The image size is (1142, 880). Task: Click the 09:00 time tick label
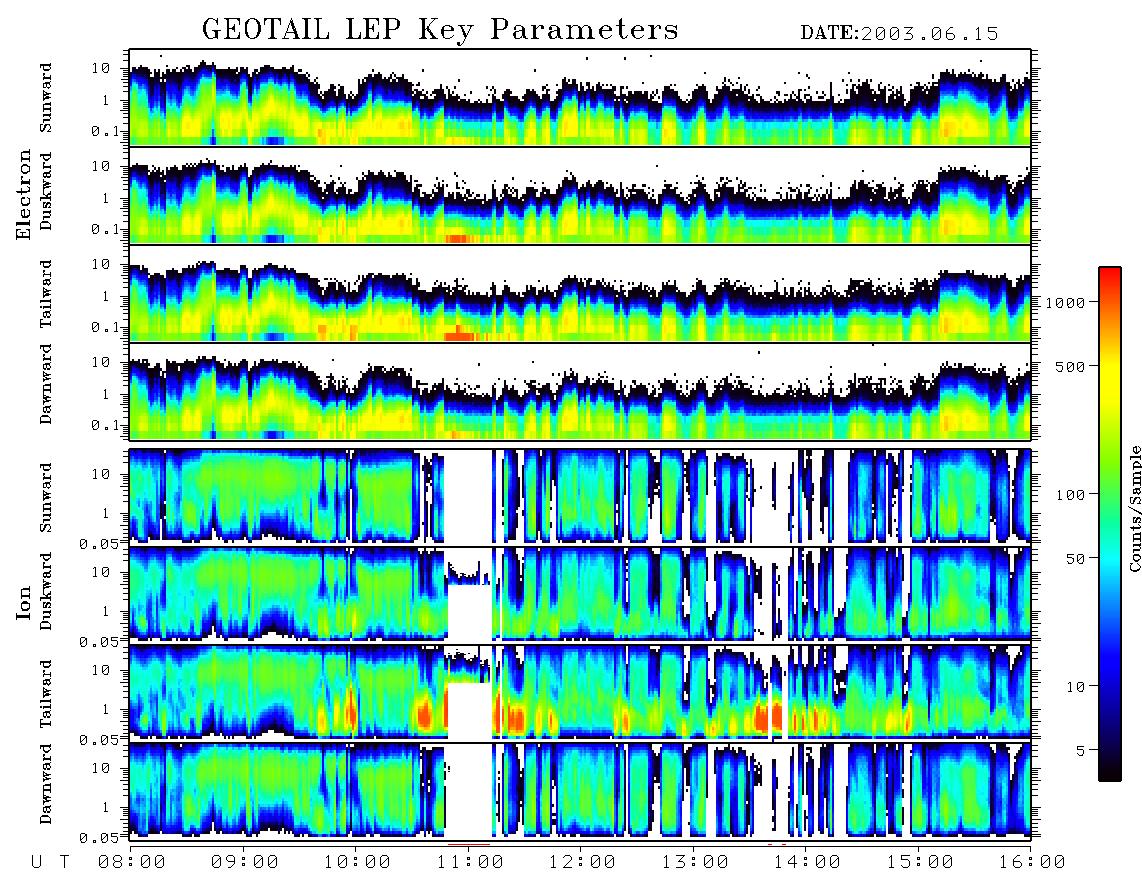pos(244,862)
